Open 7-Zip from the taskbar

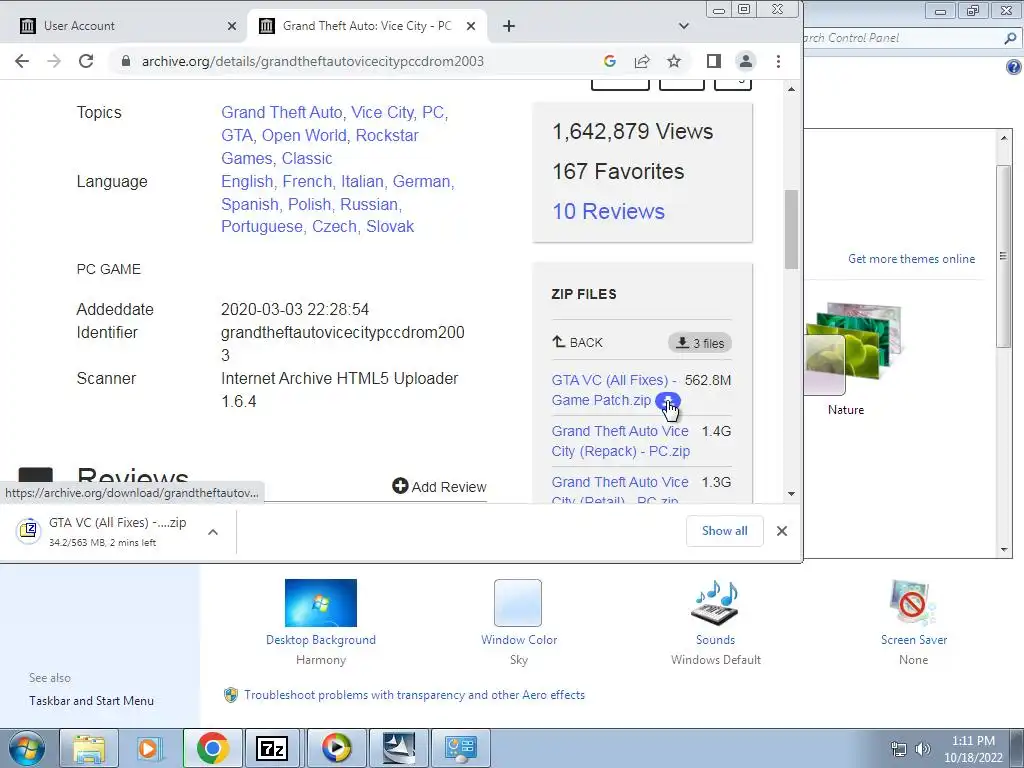point(272,748)
